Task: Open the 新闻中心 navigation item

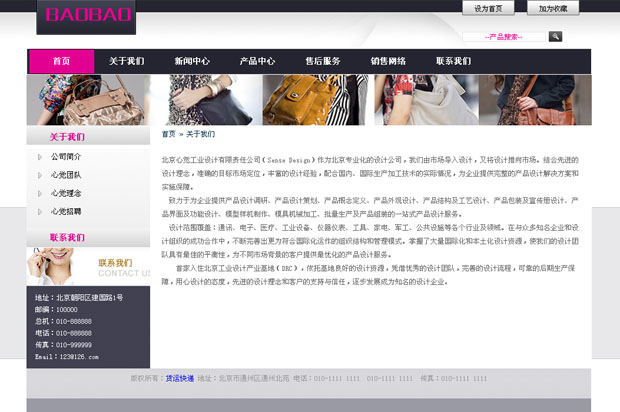Action: click(x=192, y=61)
